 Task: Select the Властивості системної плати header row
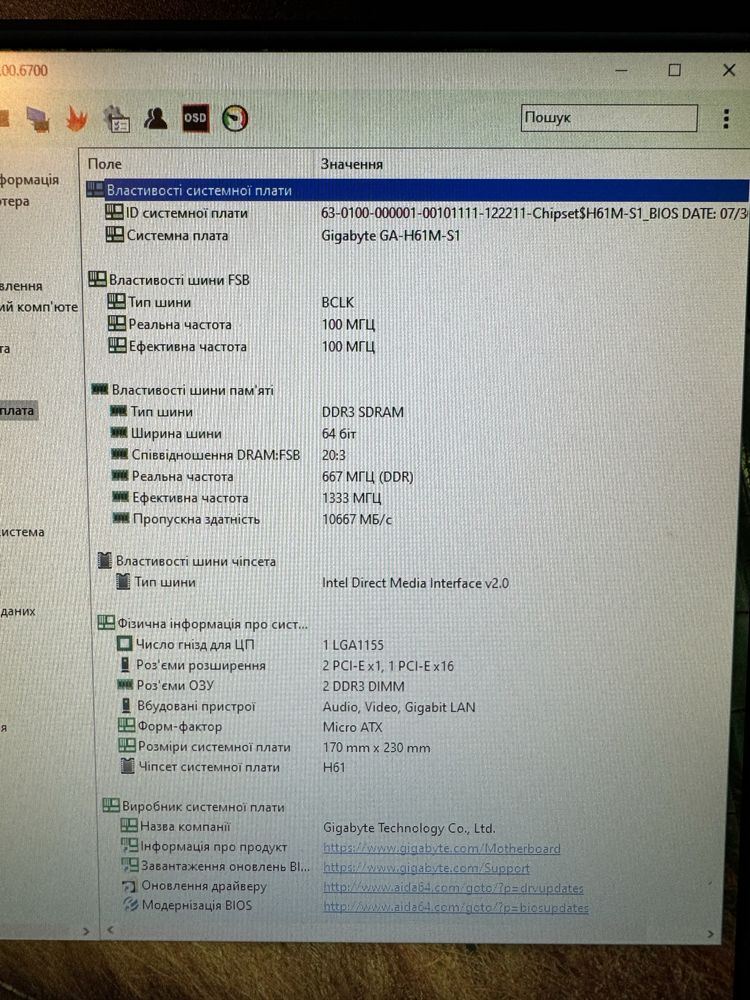pyautogui.click(x=417, y=190)
